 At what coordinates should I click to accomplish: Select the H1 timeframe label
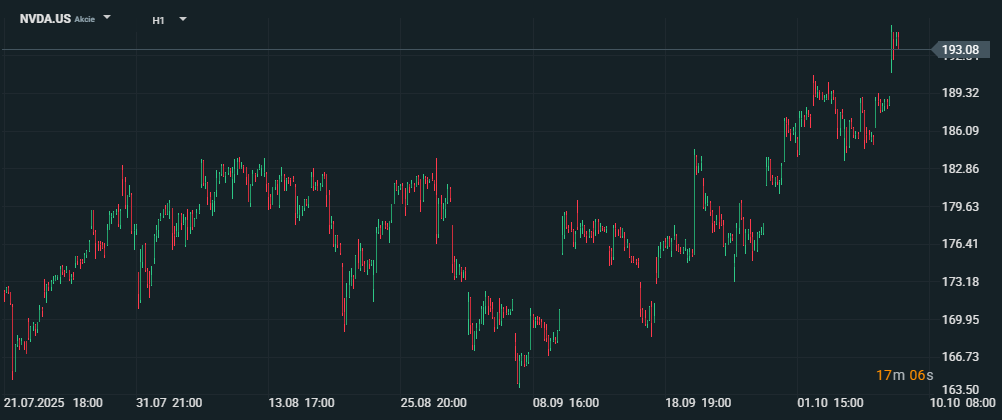pyautogui.click(x=159, y=20)
